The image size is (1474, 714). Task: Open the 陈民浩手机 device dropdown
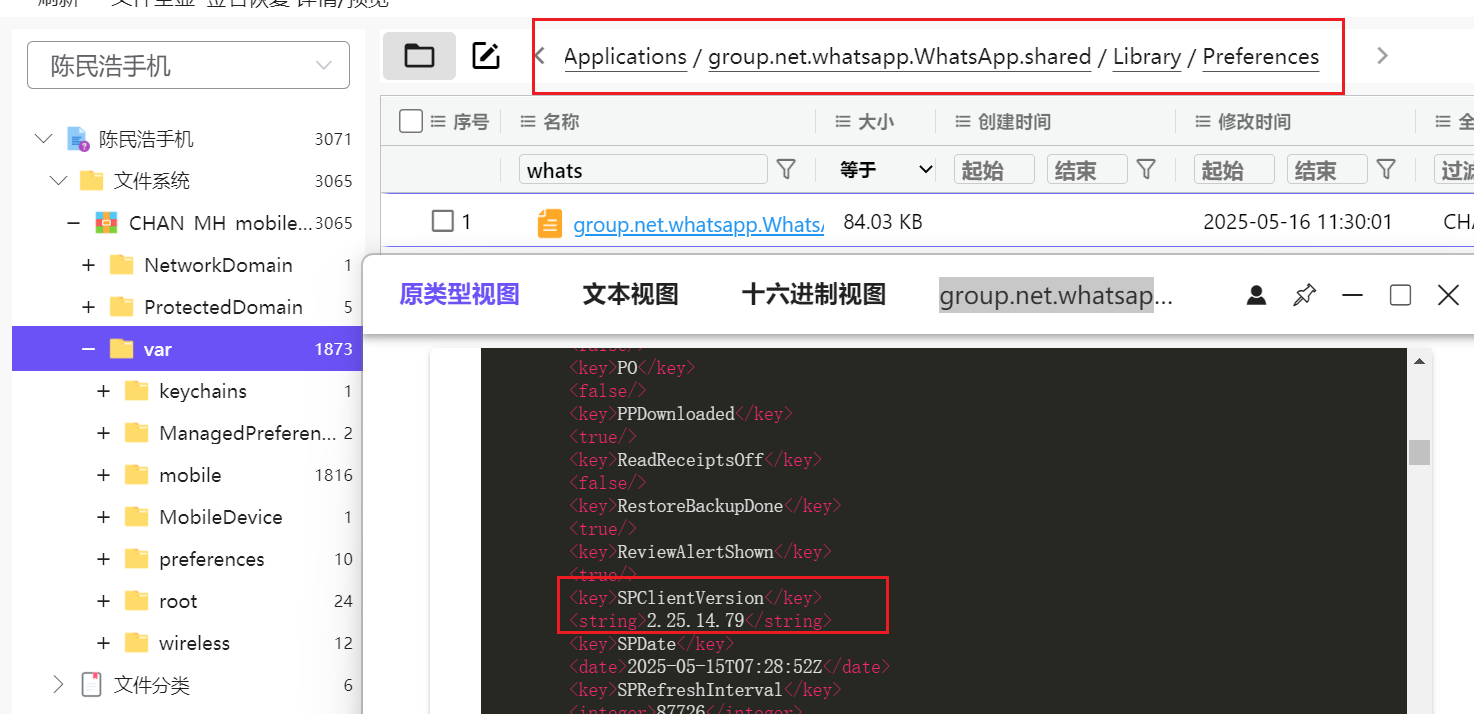188,66
